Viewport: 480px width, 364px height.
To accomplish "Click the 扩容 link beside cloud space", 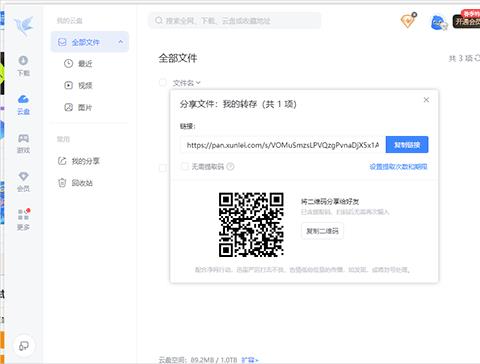I will pyautogui.click(x=250, y=360).
